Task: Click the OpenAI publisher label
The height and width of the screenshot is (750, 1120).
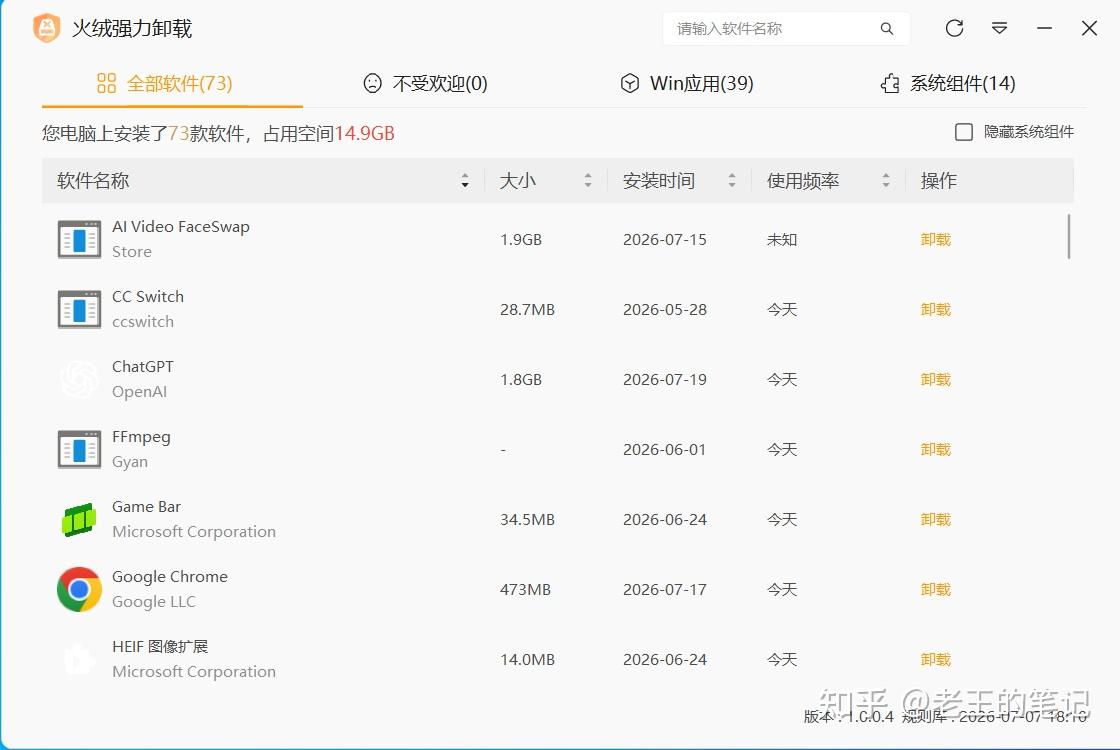Action: pyautogui.click(x=139, y=391)
